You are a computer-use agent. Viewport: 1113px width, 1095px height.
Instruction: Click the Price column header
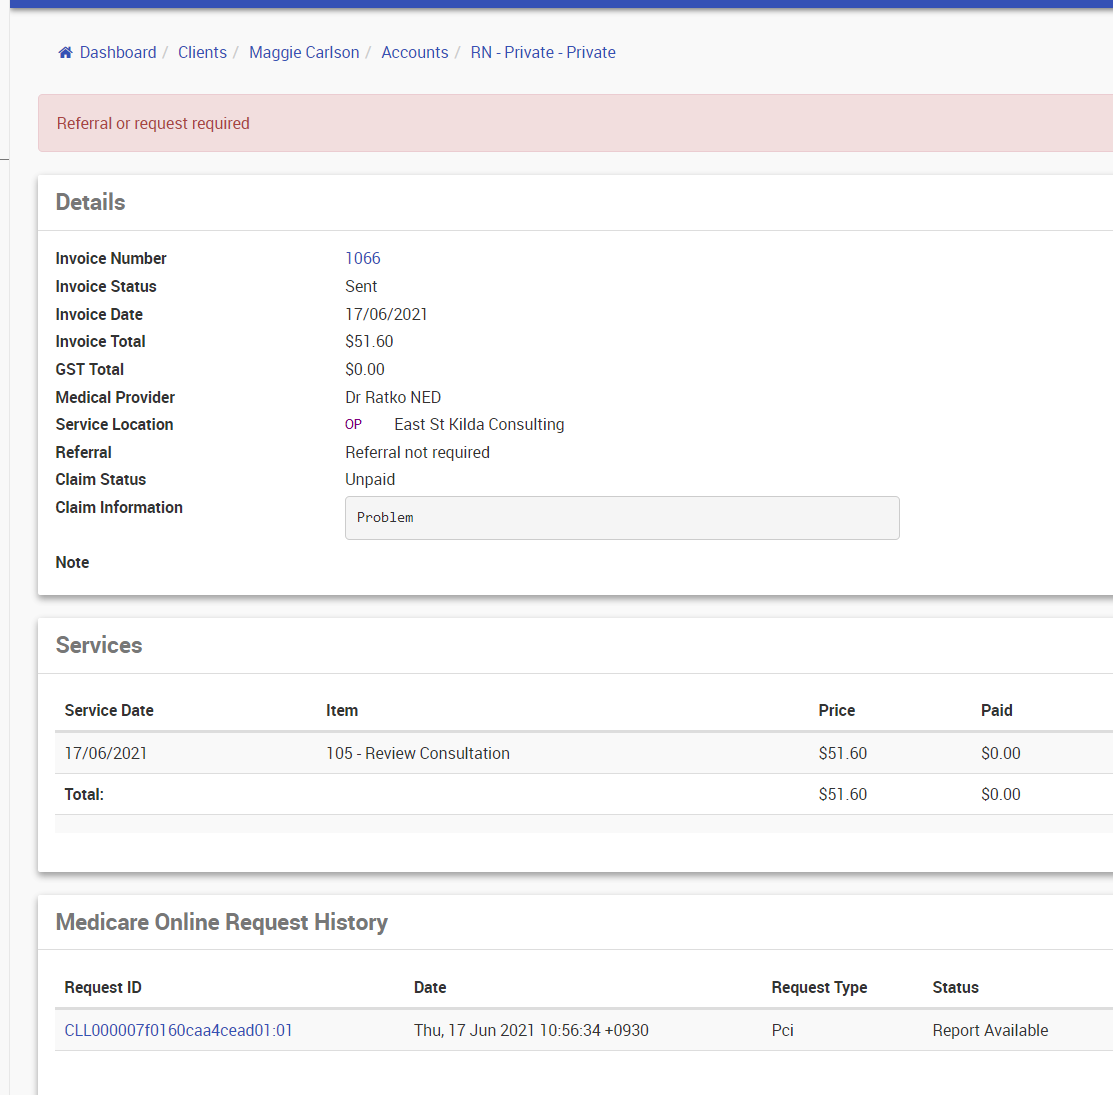tap(836, 711)
